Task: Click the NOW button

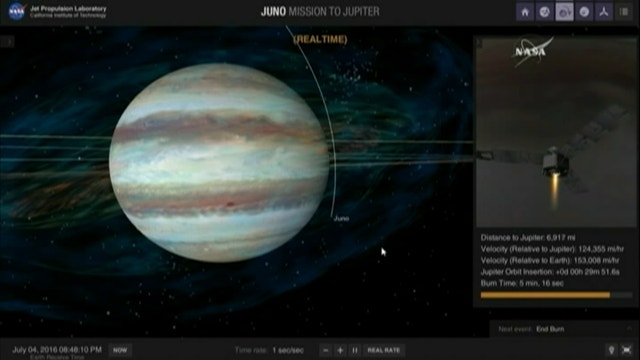Action: coord(120,350)
